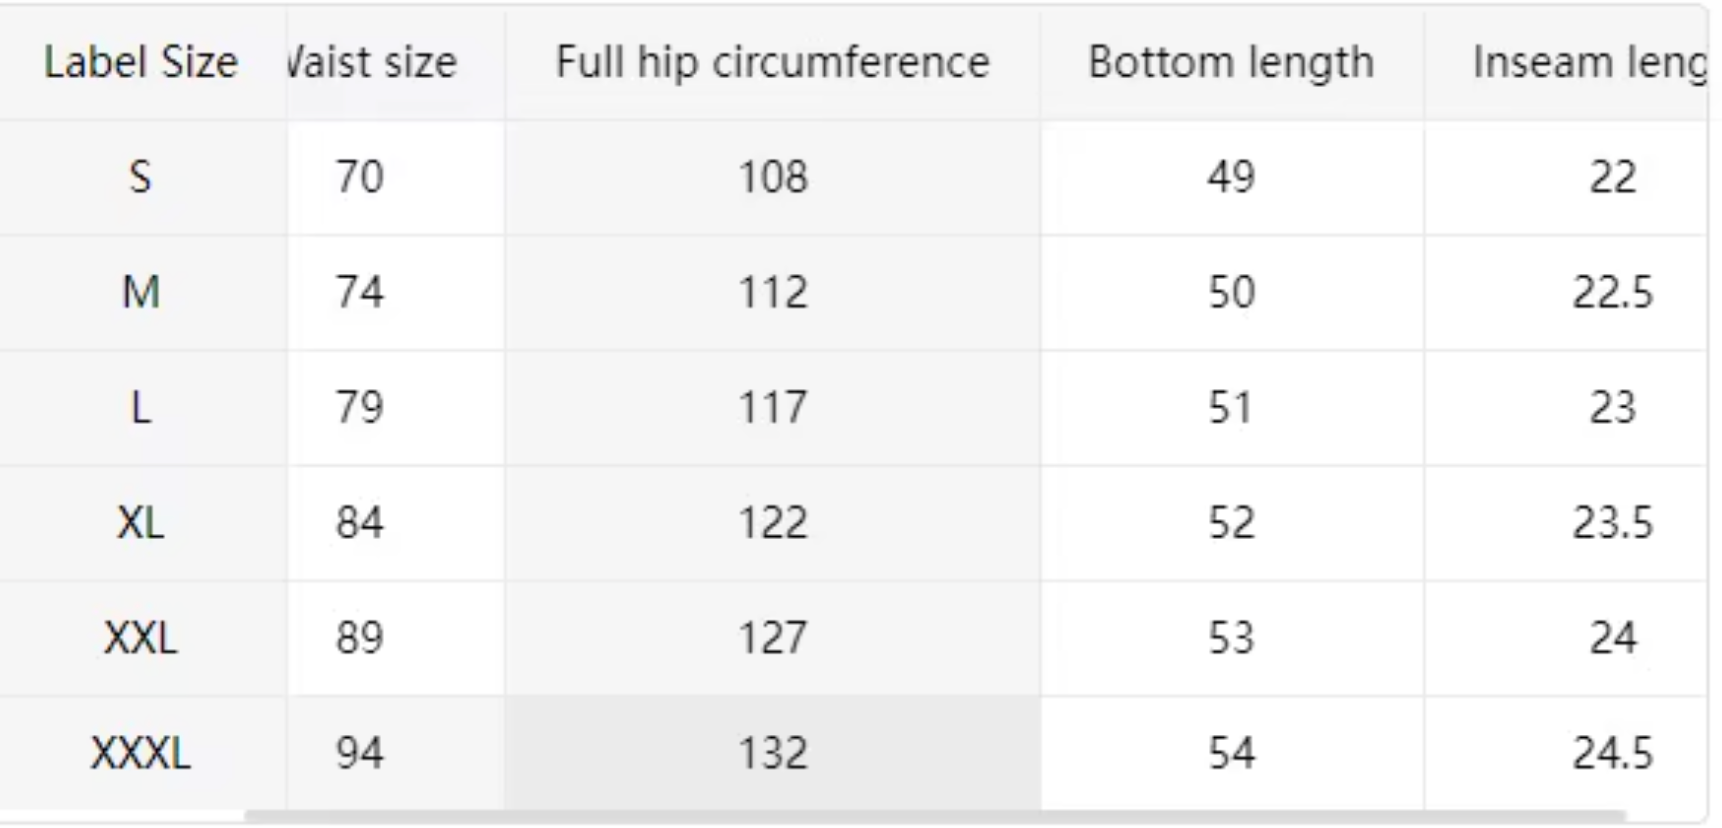This screenshot has height=828, width=1722.
Task: Click waist size value 94
Action: click(360, 753)
